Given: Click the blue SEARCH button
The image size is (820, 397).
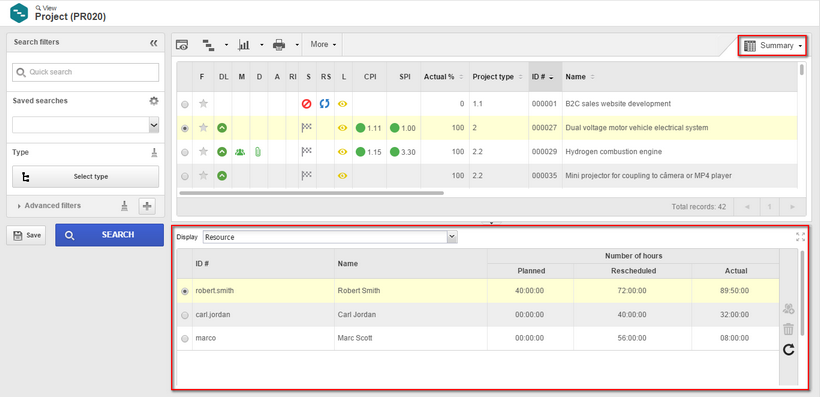Looking at the screenshot, I should tap(109, 235).
